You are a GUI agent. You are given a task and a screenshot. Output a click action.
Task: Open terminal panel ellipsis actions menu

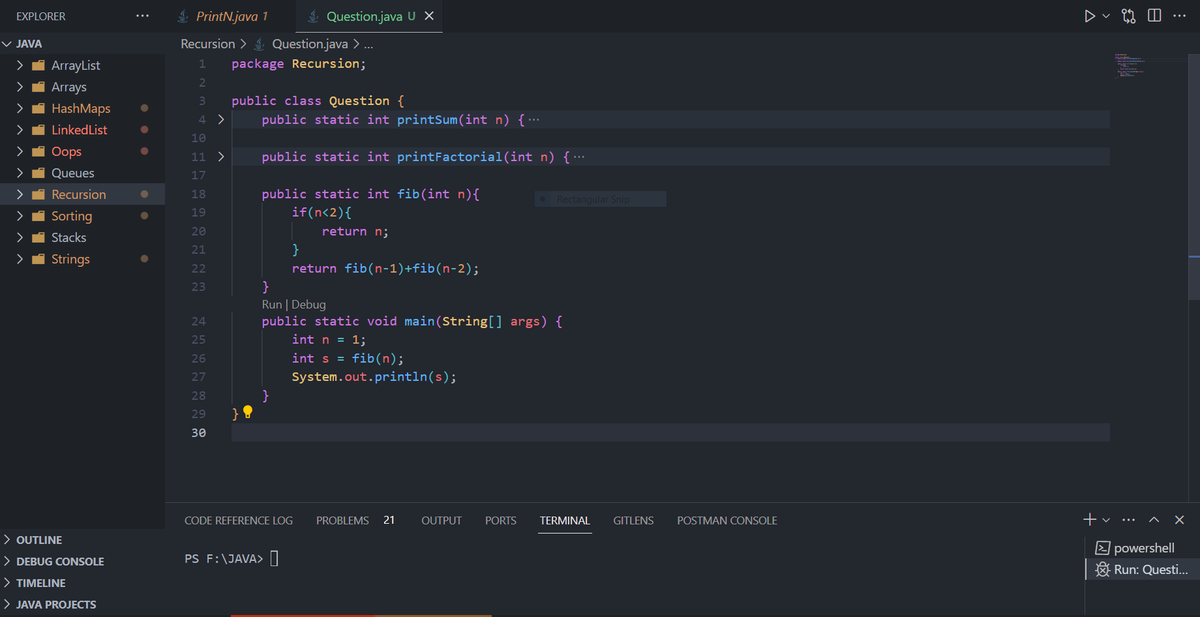1129,520
